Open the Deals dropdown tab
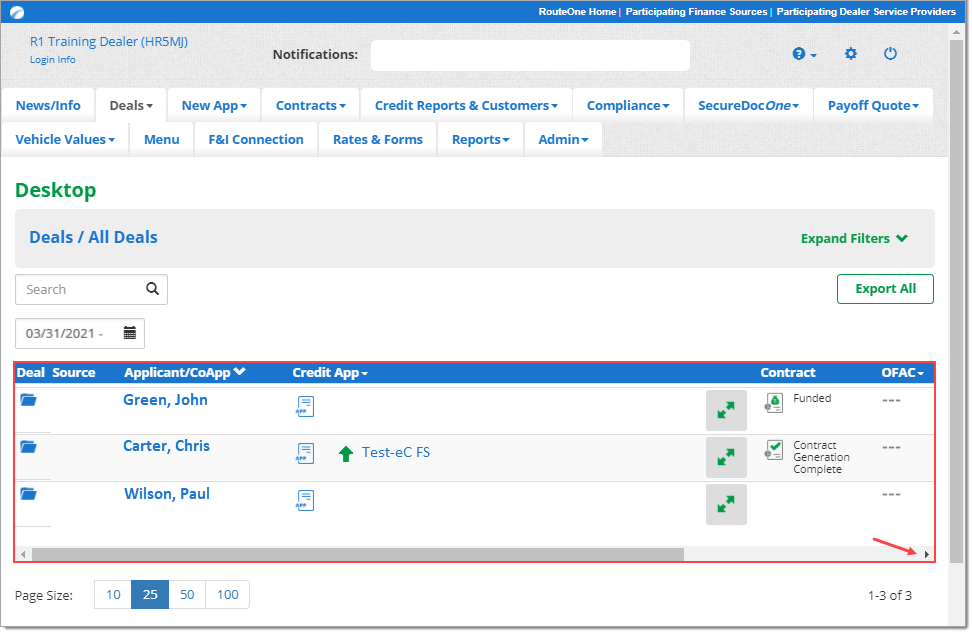The image size is (972, 634). [131, 105]
